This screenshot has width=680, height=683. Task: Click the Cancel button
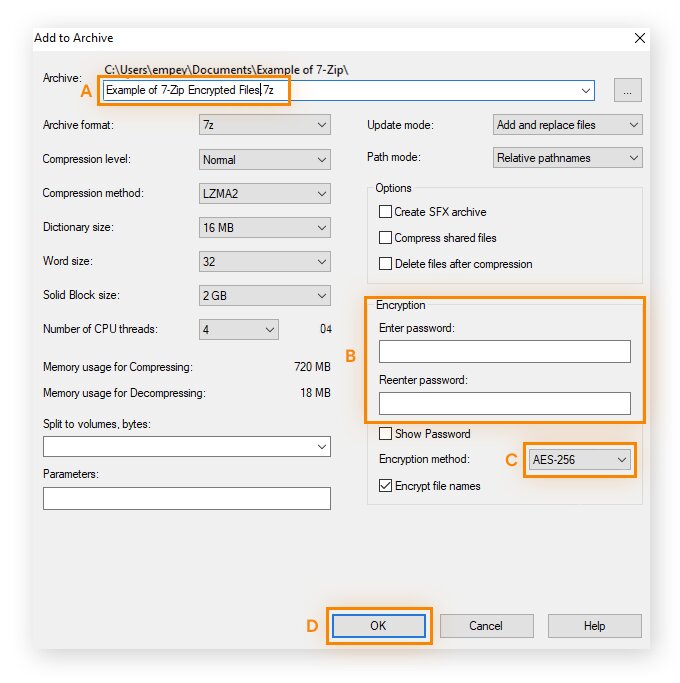pos(486,626)
